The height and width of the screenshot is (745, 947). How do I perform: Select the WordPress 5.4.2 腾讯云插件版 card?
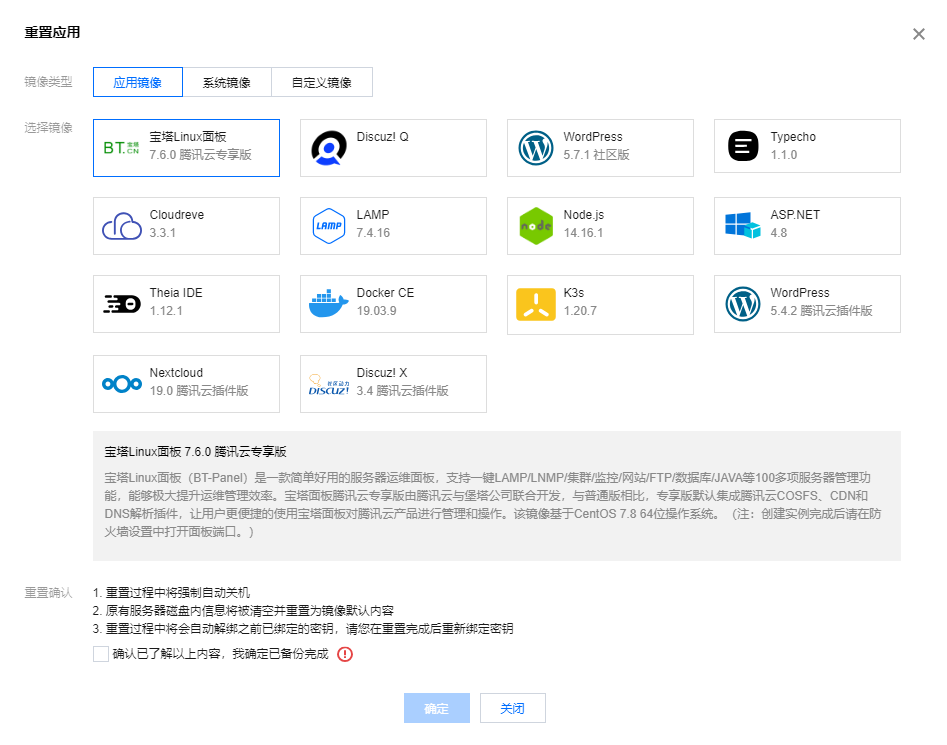pos(807,304)
